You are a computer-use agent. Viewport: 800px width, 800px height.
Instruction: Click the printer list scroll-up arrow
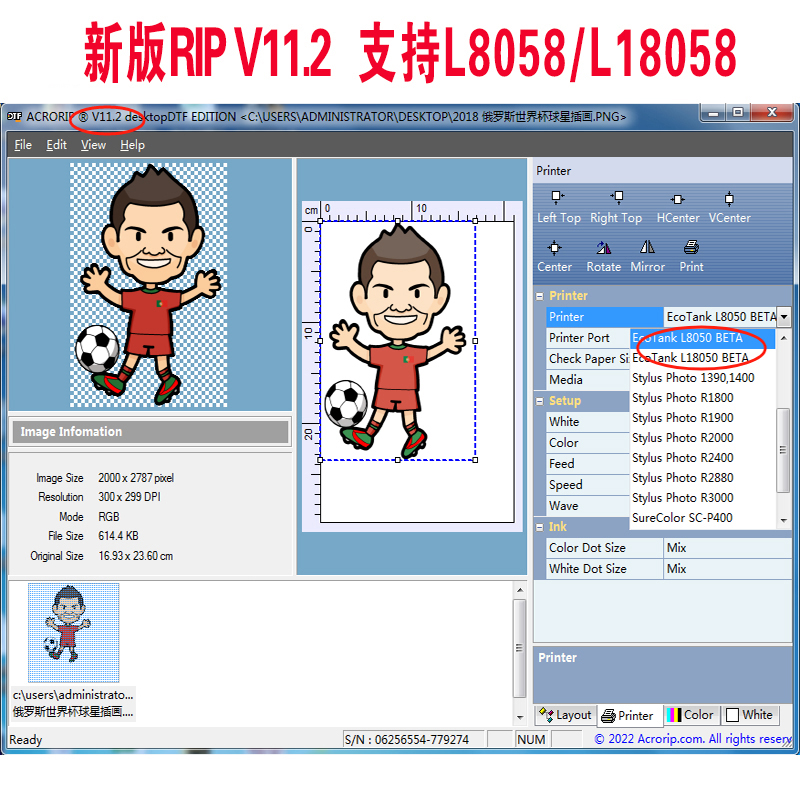pyautogui.click(x=784, y=338)
